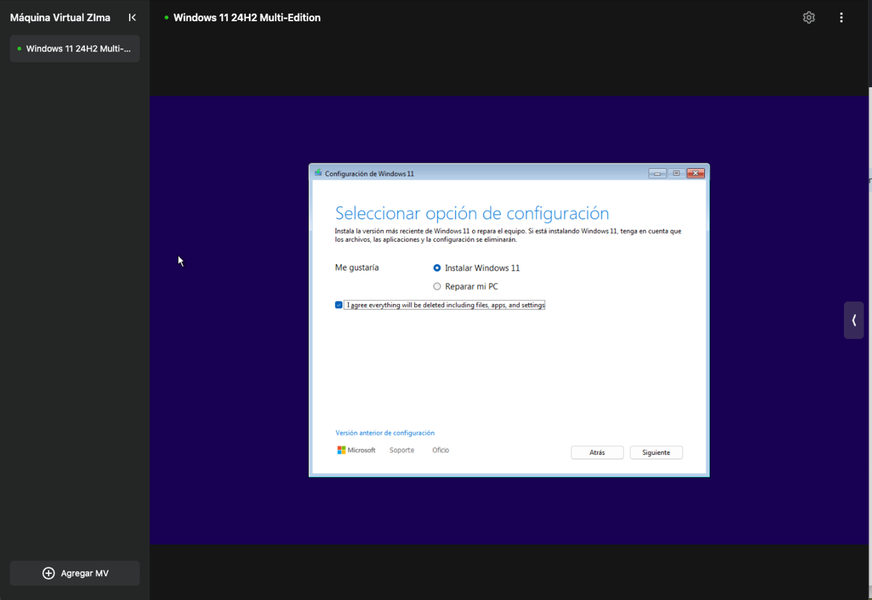Screen dimensions: 872x600
Task: Open Versión anterior de configuración link
Action: click(x=385, y=433)
